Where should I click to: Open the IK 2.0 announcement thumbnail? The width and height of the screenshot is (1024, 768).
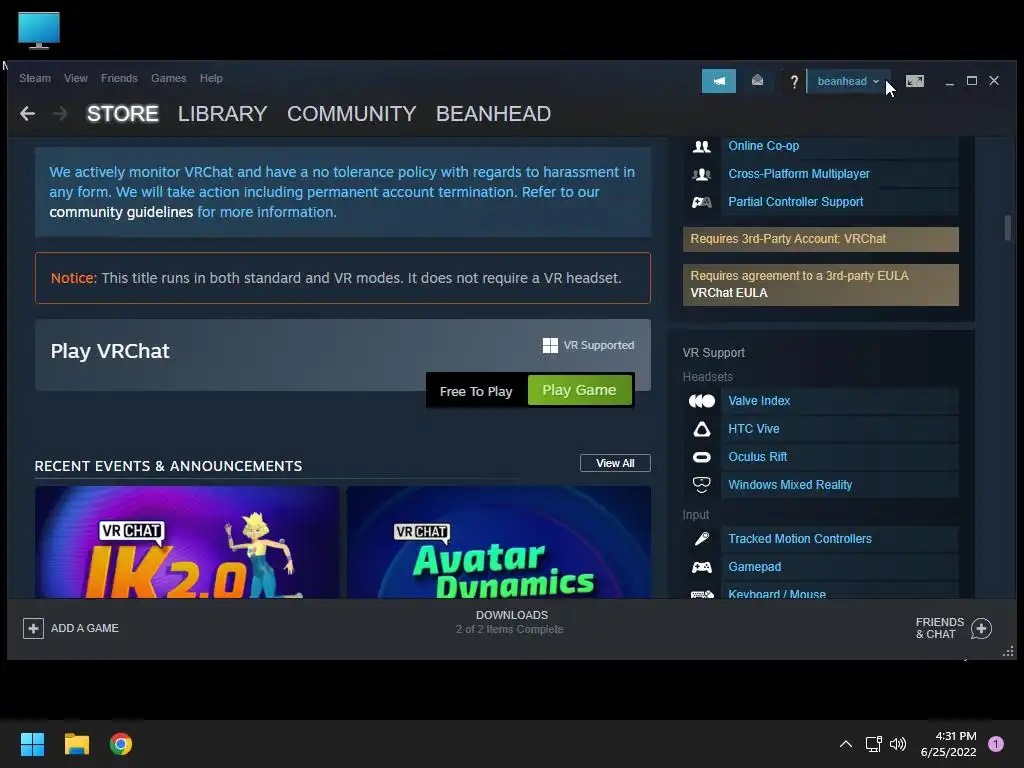tap(187, 542)
